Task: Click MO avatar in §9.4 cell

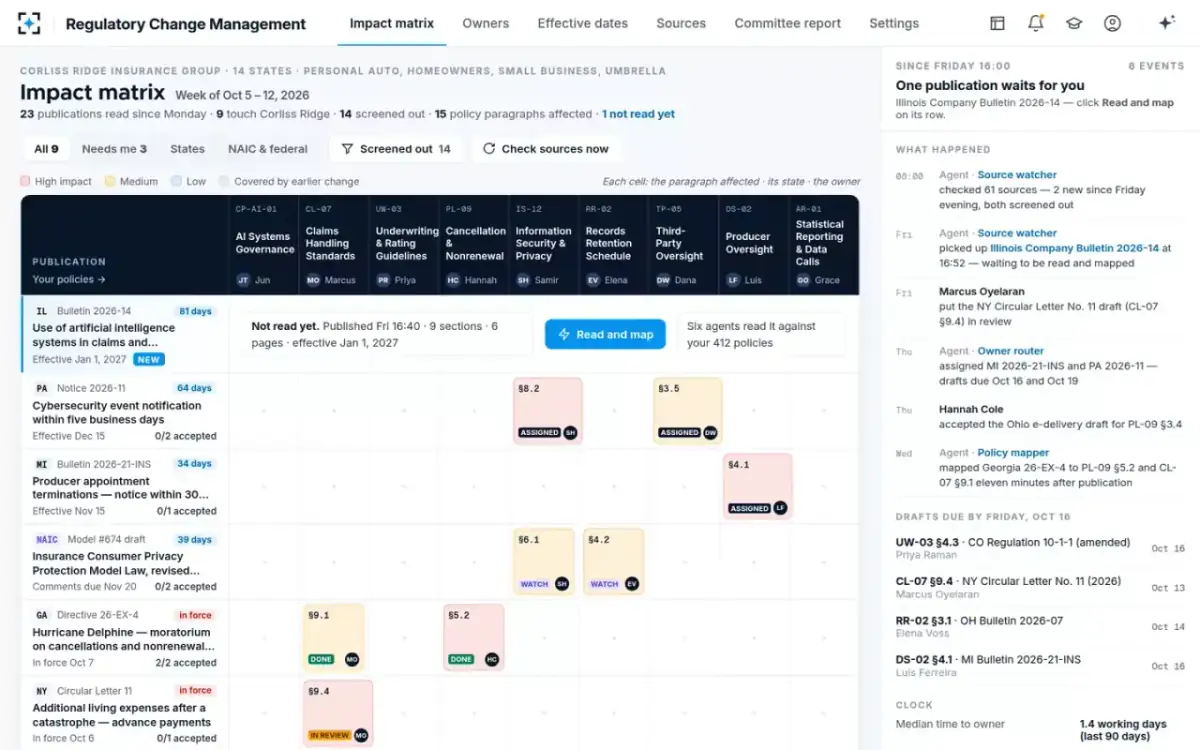Action: (361, 735)
